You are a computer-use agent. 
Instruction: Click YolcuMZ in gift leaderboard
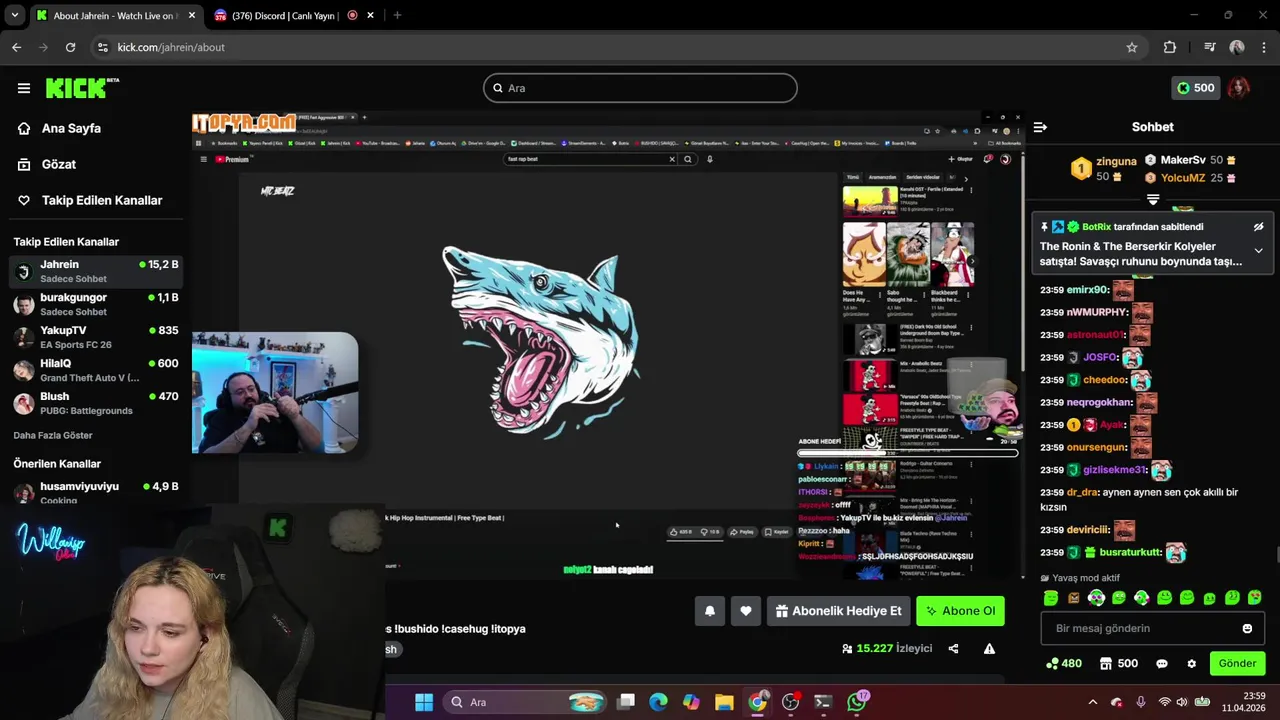1183,178
